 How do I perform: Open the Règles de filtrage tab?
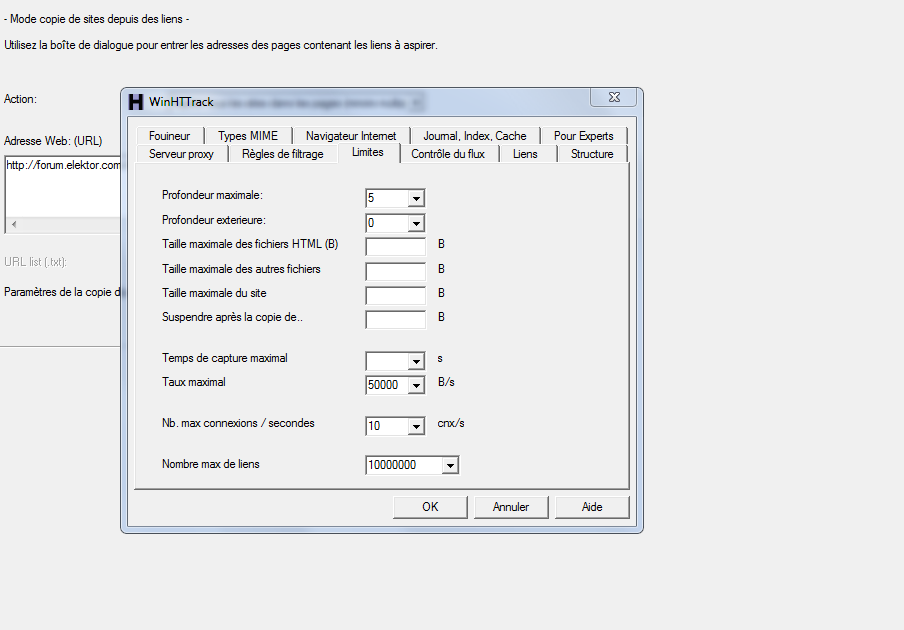(283, 154)
